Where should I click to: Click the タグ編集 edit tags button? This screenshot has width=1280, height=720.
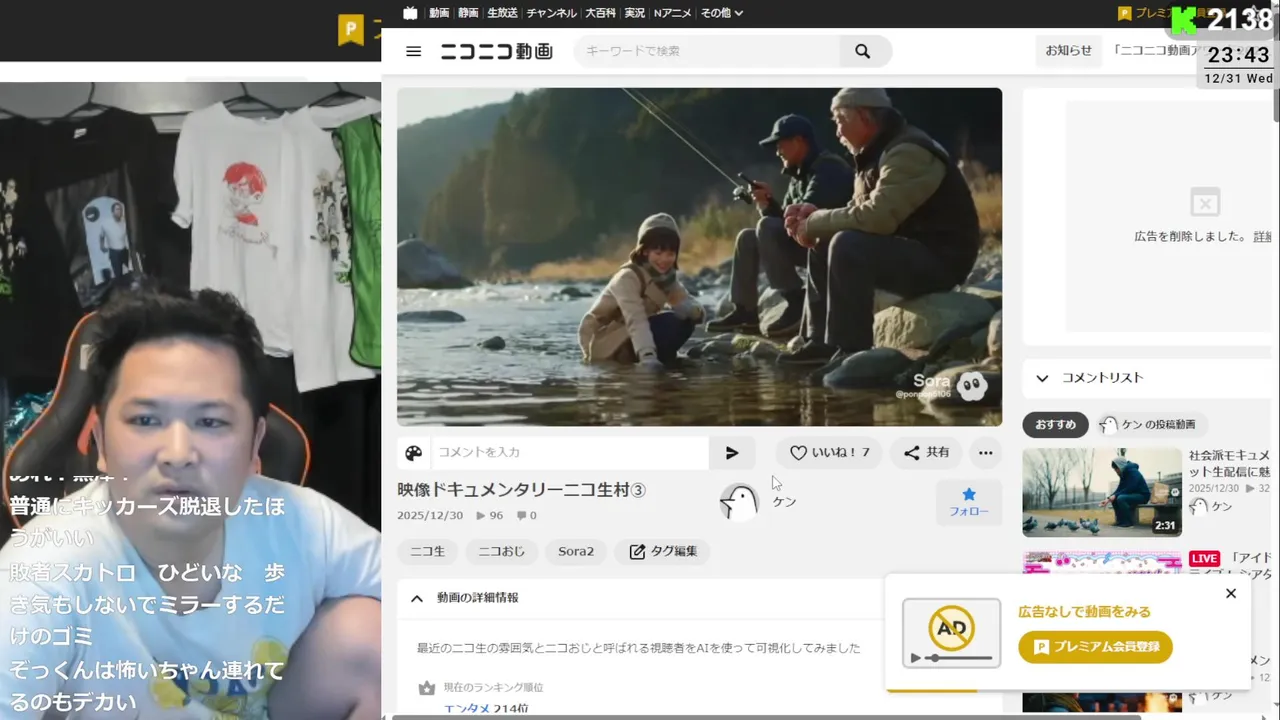click(662, 552)
